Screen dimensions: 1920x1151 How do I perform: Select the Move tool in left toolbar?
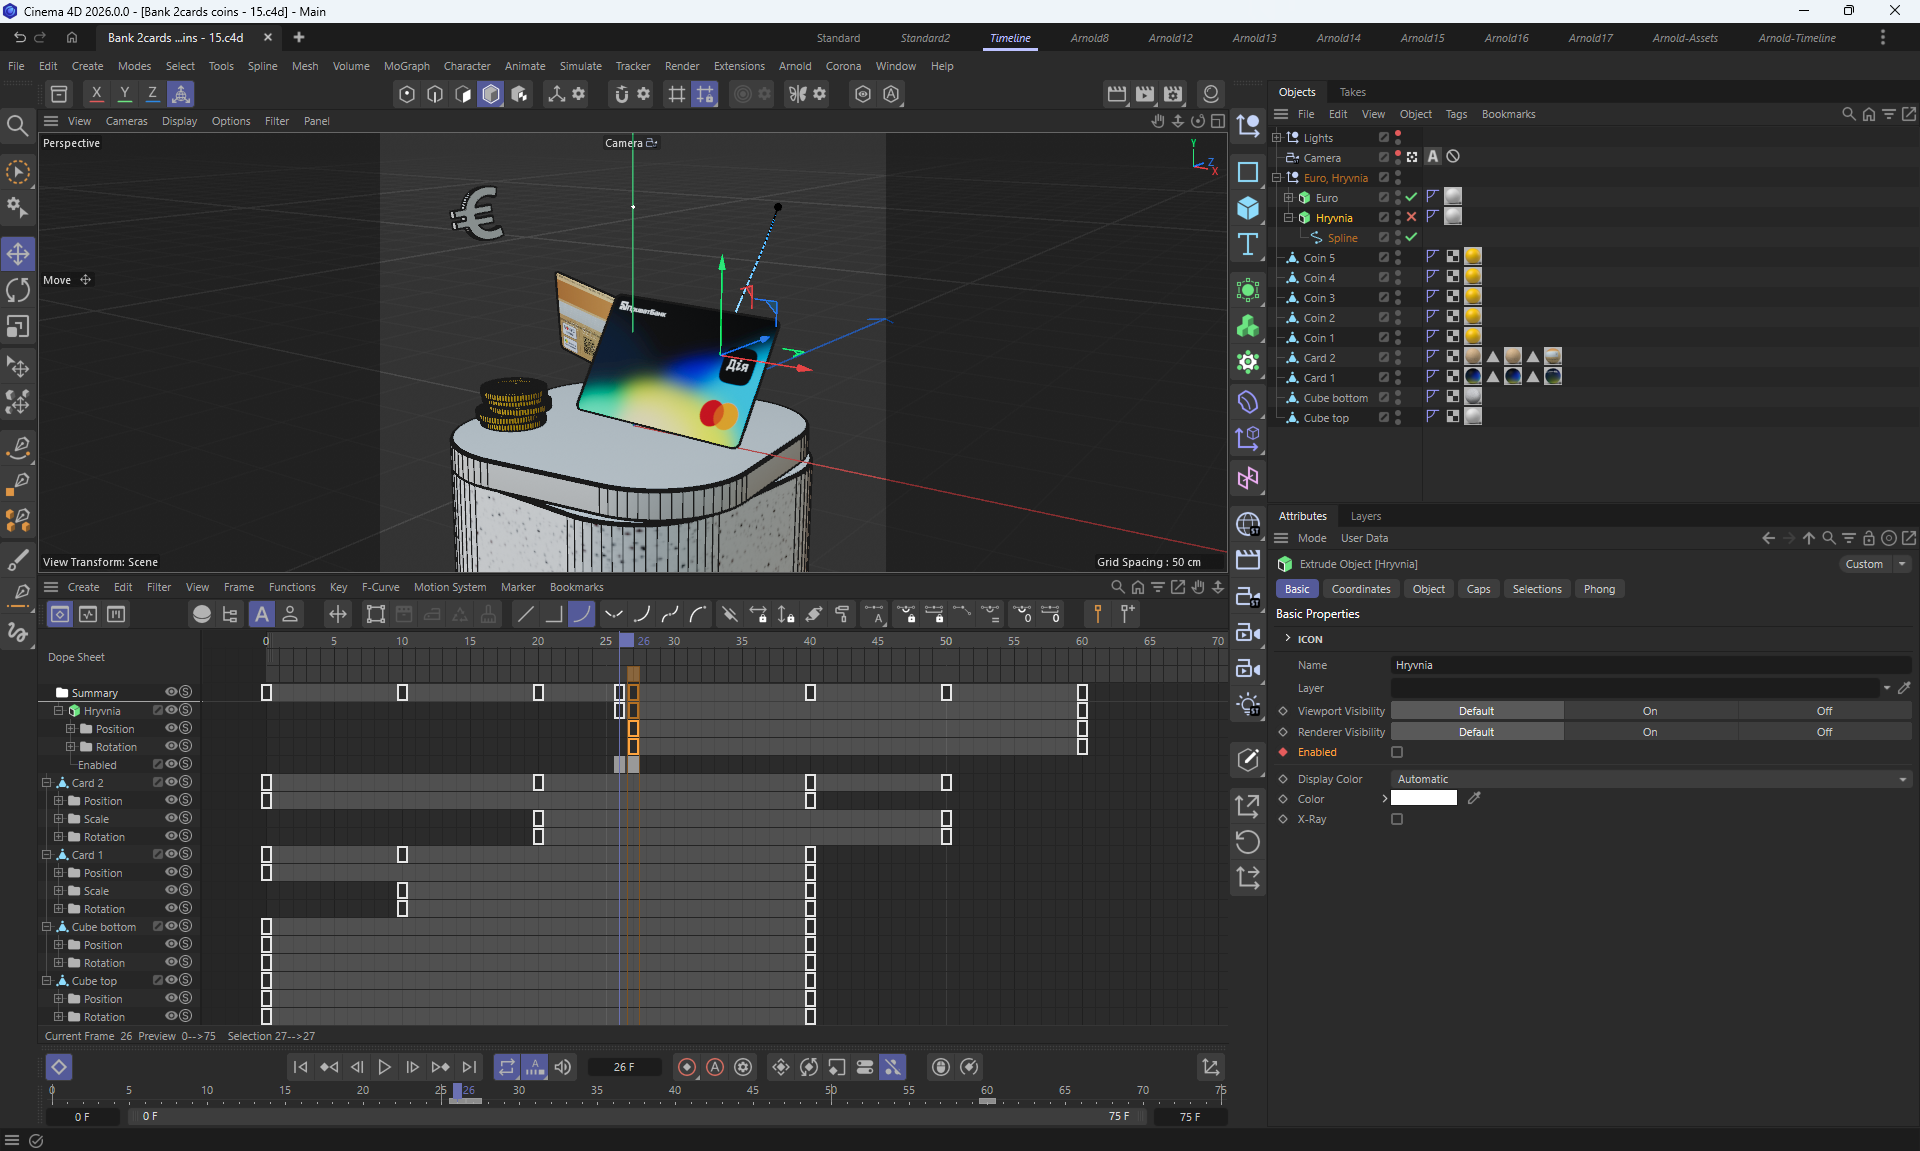tap(18, 253)
